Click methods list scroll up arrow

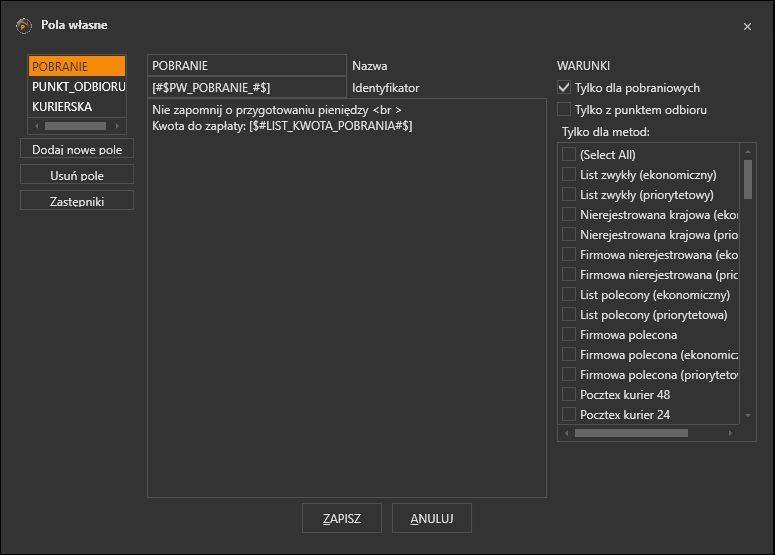coord(748,151)
